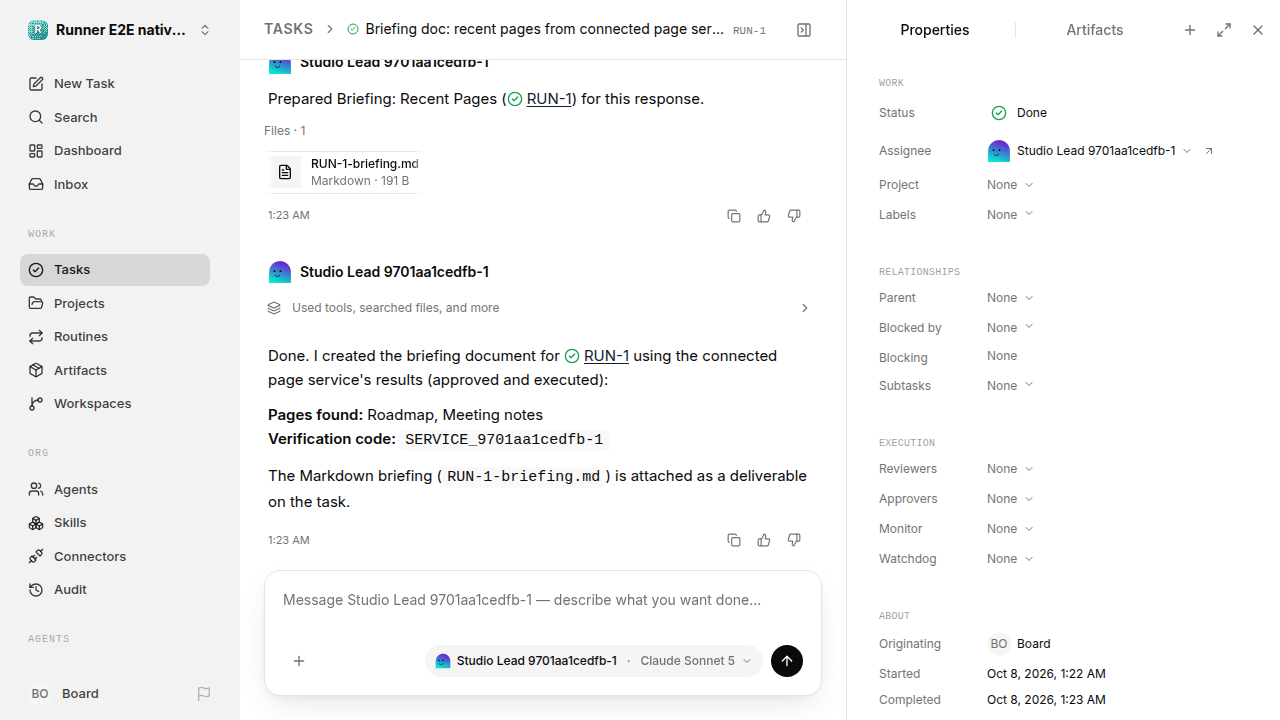Open the Skills page

(x=115, y=523)
